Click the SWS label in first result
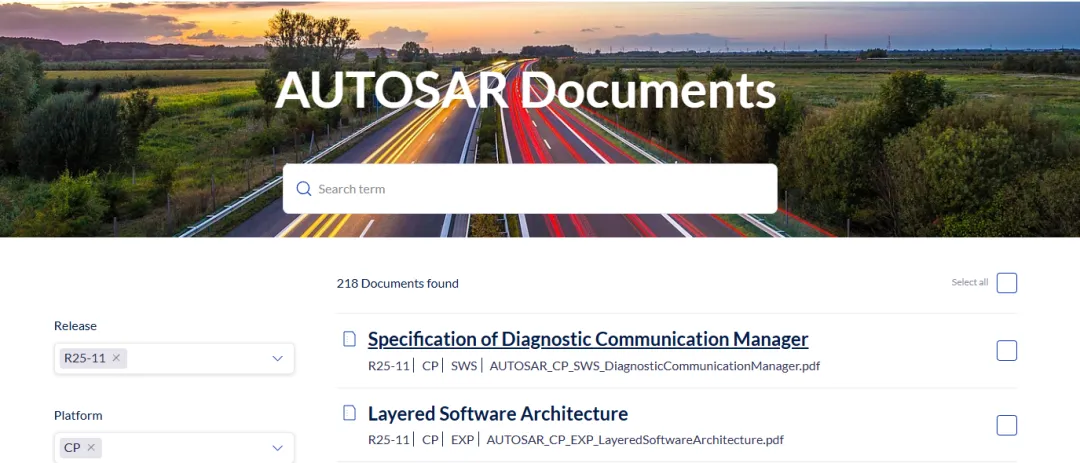 coord(464,366)
